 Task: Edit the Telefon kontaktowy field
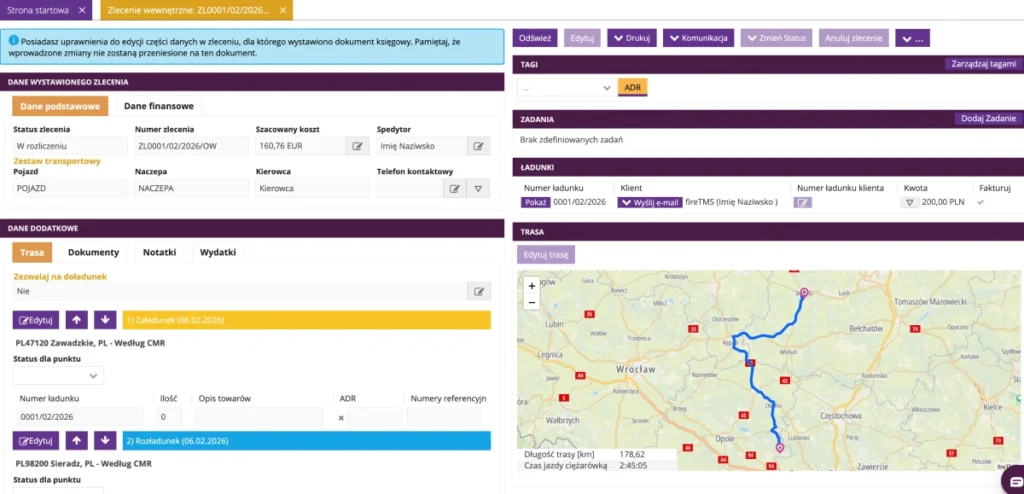tap(455, 189)
